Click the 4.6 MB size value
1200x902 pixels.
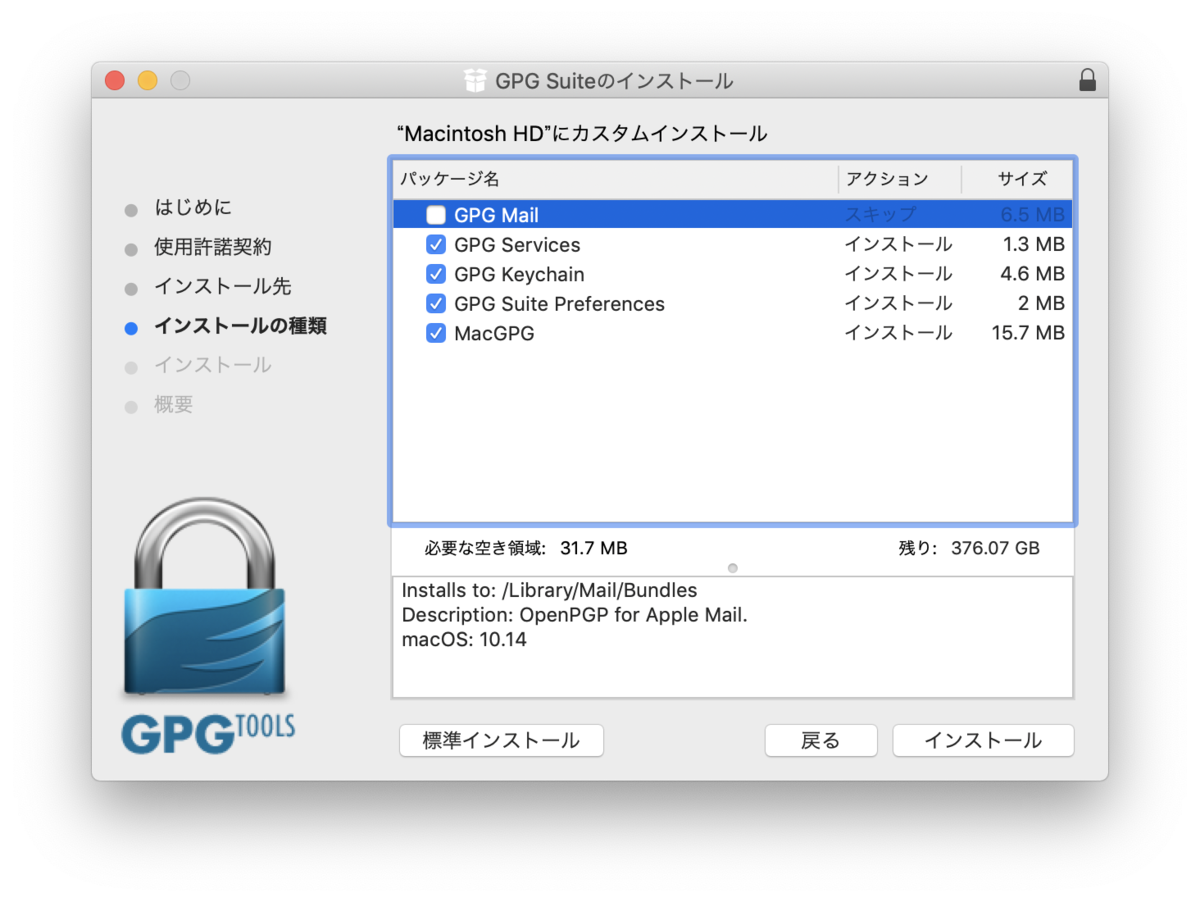pos(1034,274)
